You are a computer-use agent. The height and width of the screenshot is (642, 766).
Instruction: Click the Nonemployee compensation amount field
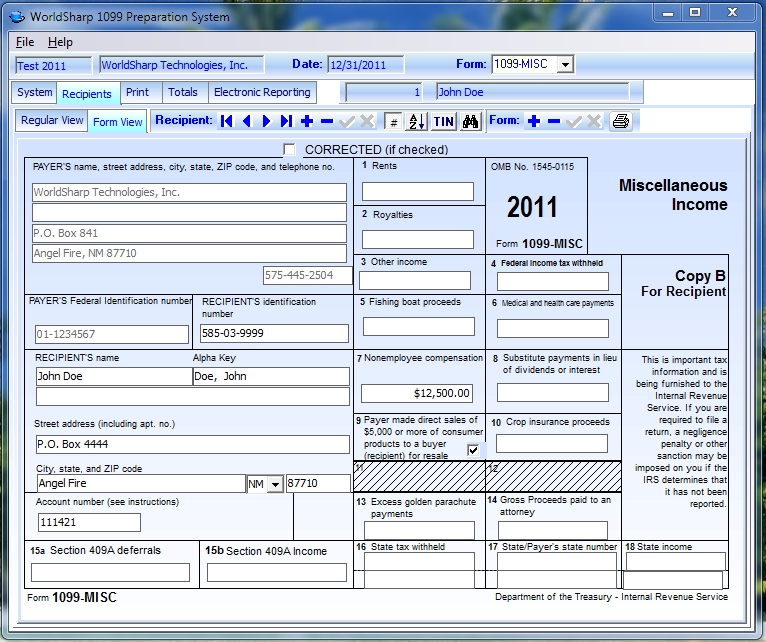[x=416, y=393]
